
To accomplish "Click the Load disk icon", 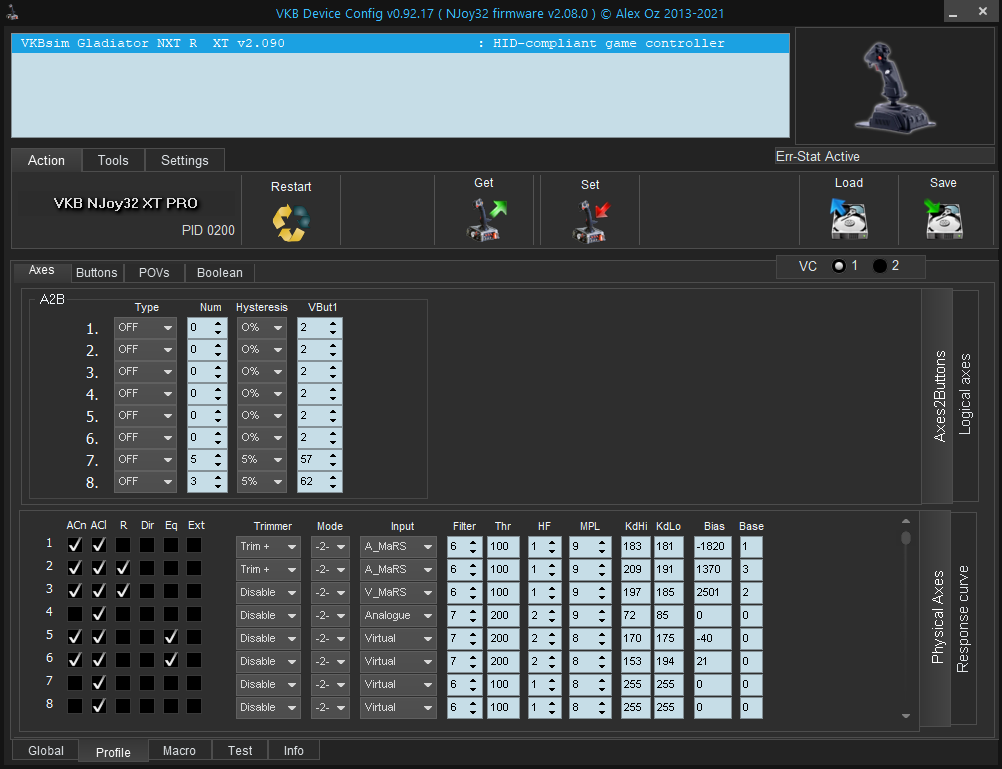I will 849,219.
